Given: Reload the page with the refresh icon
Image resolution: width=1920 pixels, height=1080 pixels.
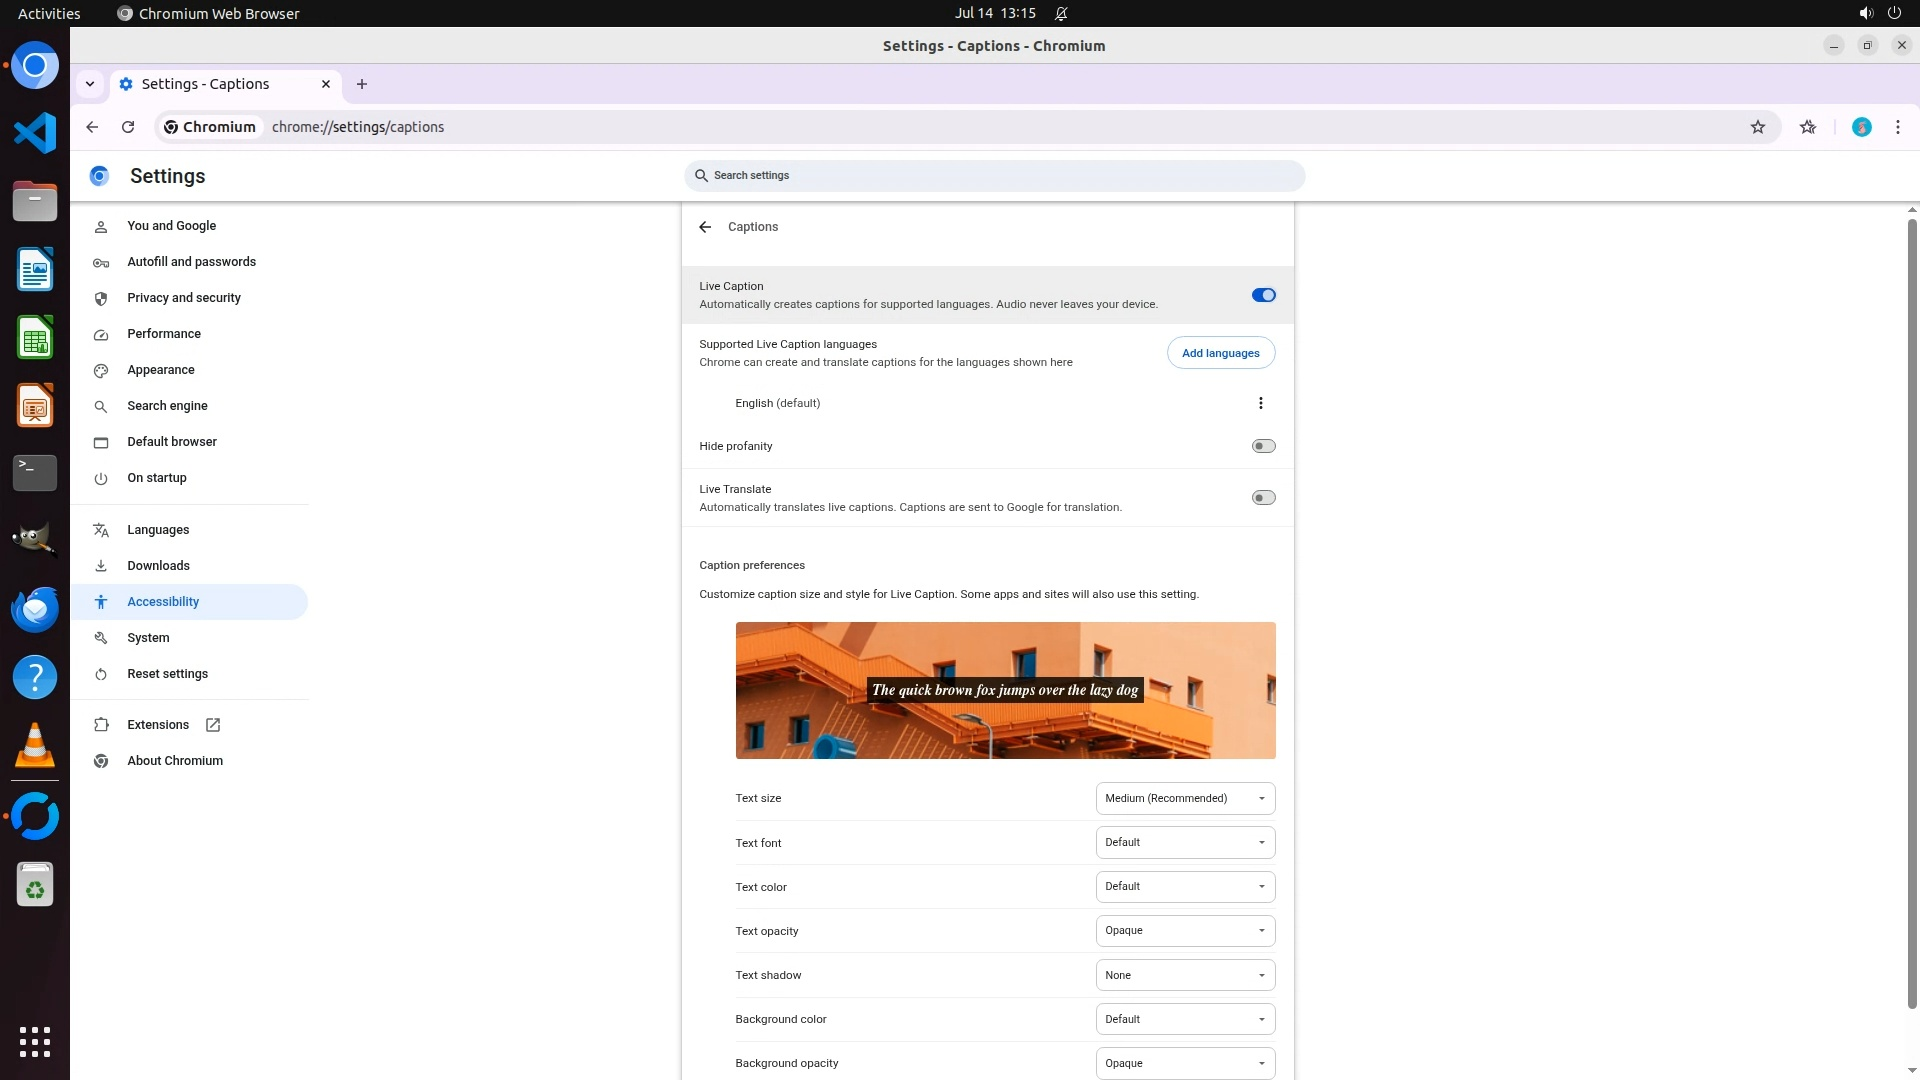Looking at the screenshot, I should click(128, 127).
